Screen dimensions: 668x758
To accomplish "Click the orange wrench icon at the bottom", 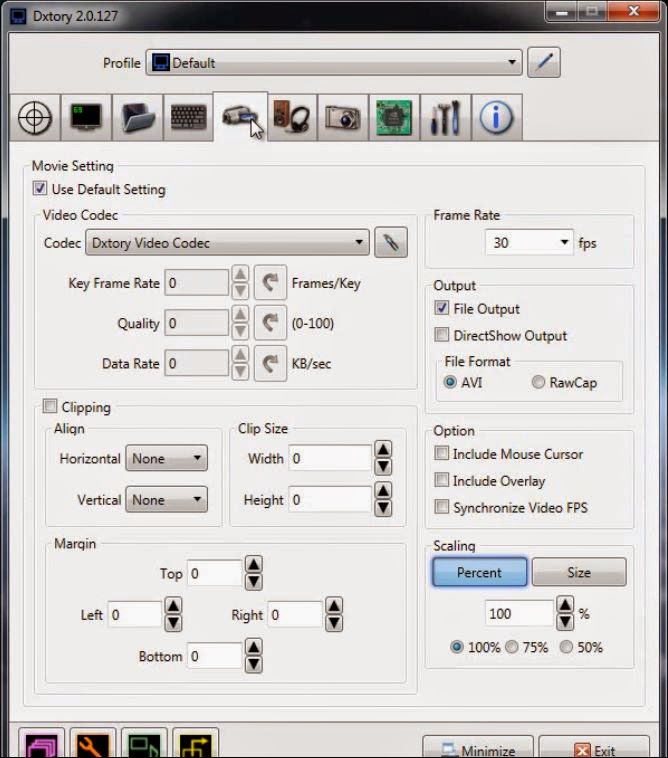I will [93, 743].
